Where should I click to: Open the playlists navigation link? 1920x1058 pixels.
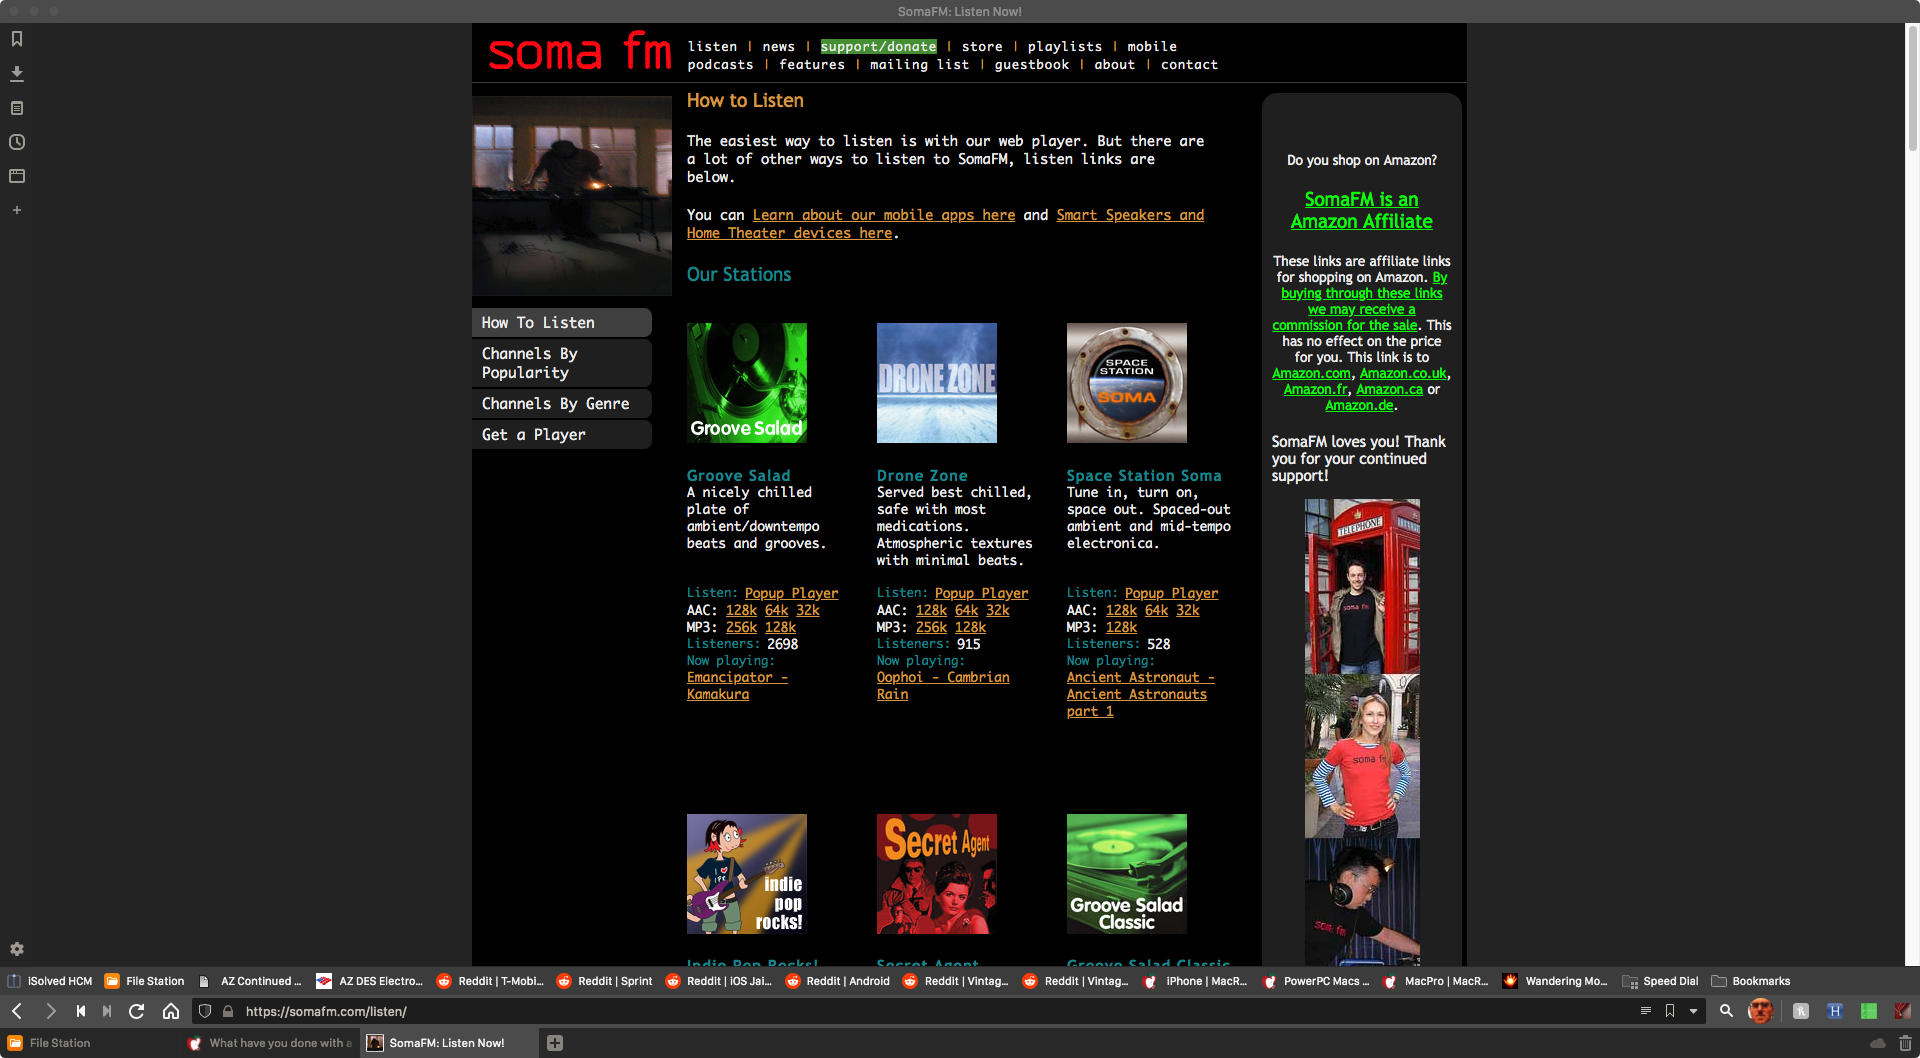(x=1065, y=47)
